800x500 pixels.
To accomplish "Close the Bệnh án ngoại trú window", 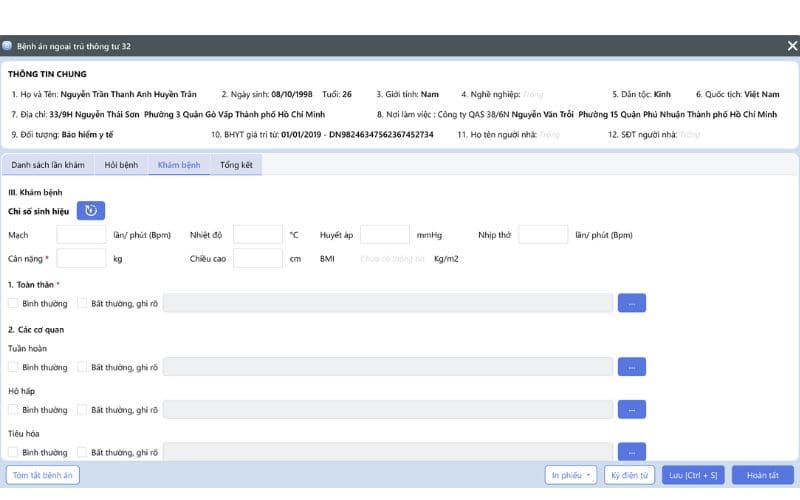I will [791, 46].
